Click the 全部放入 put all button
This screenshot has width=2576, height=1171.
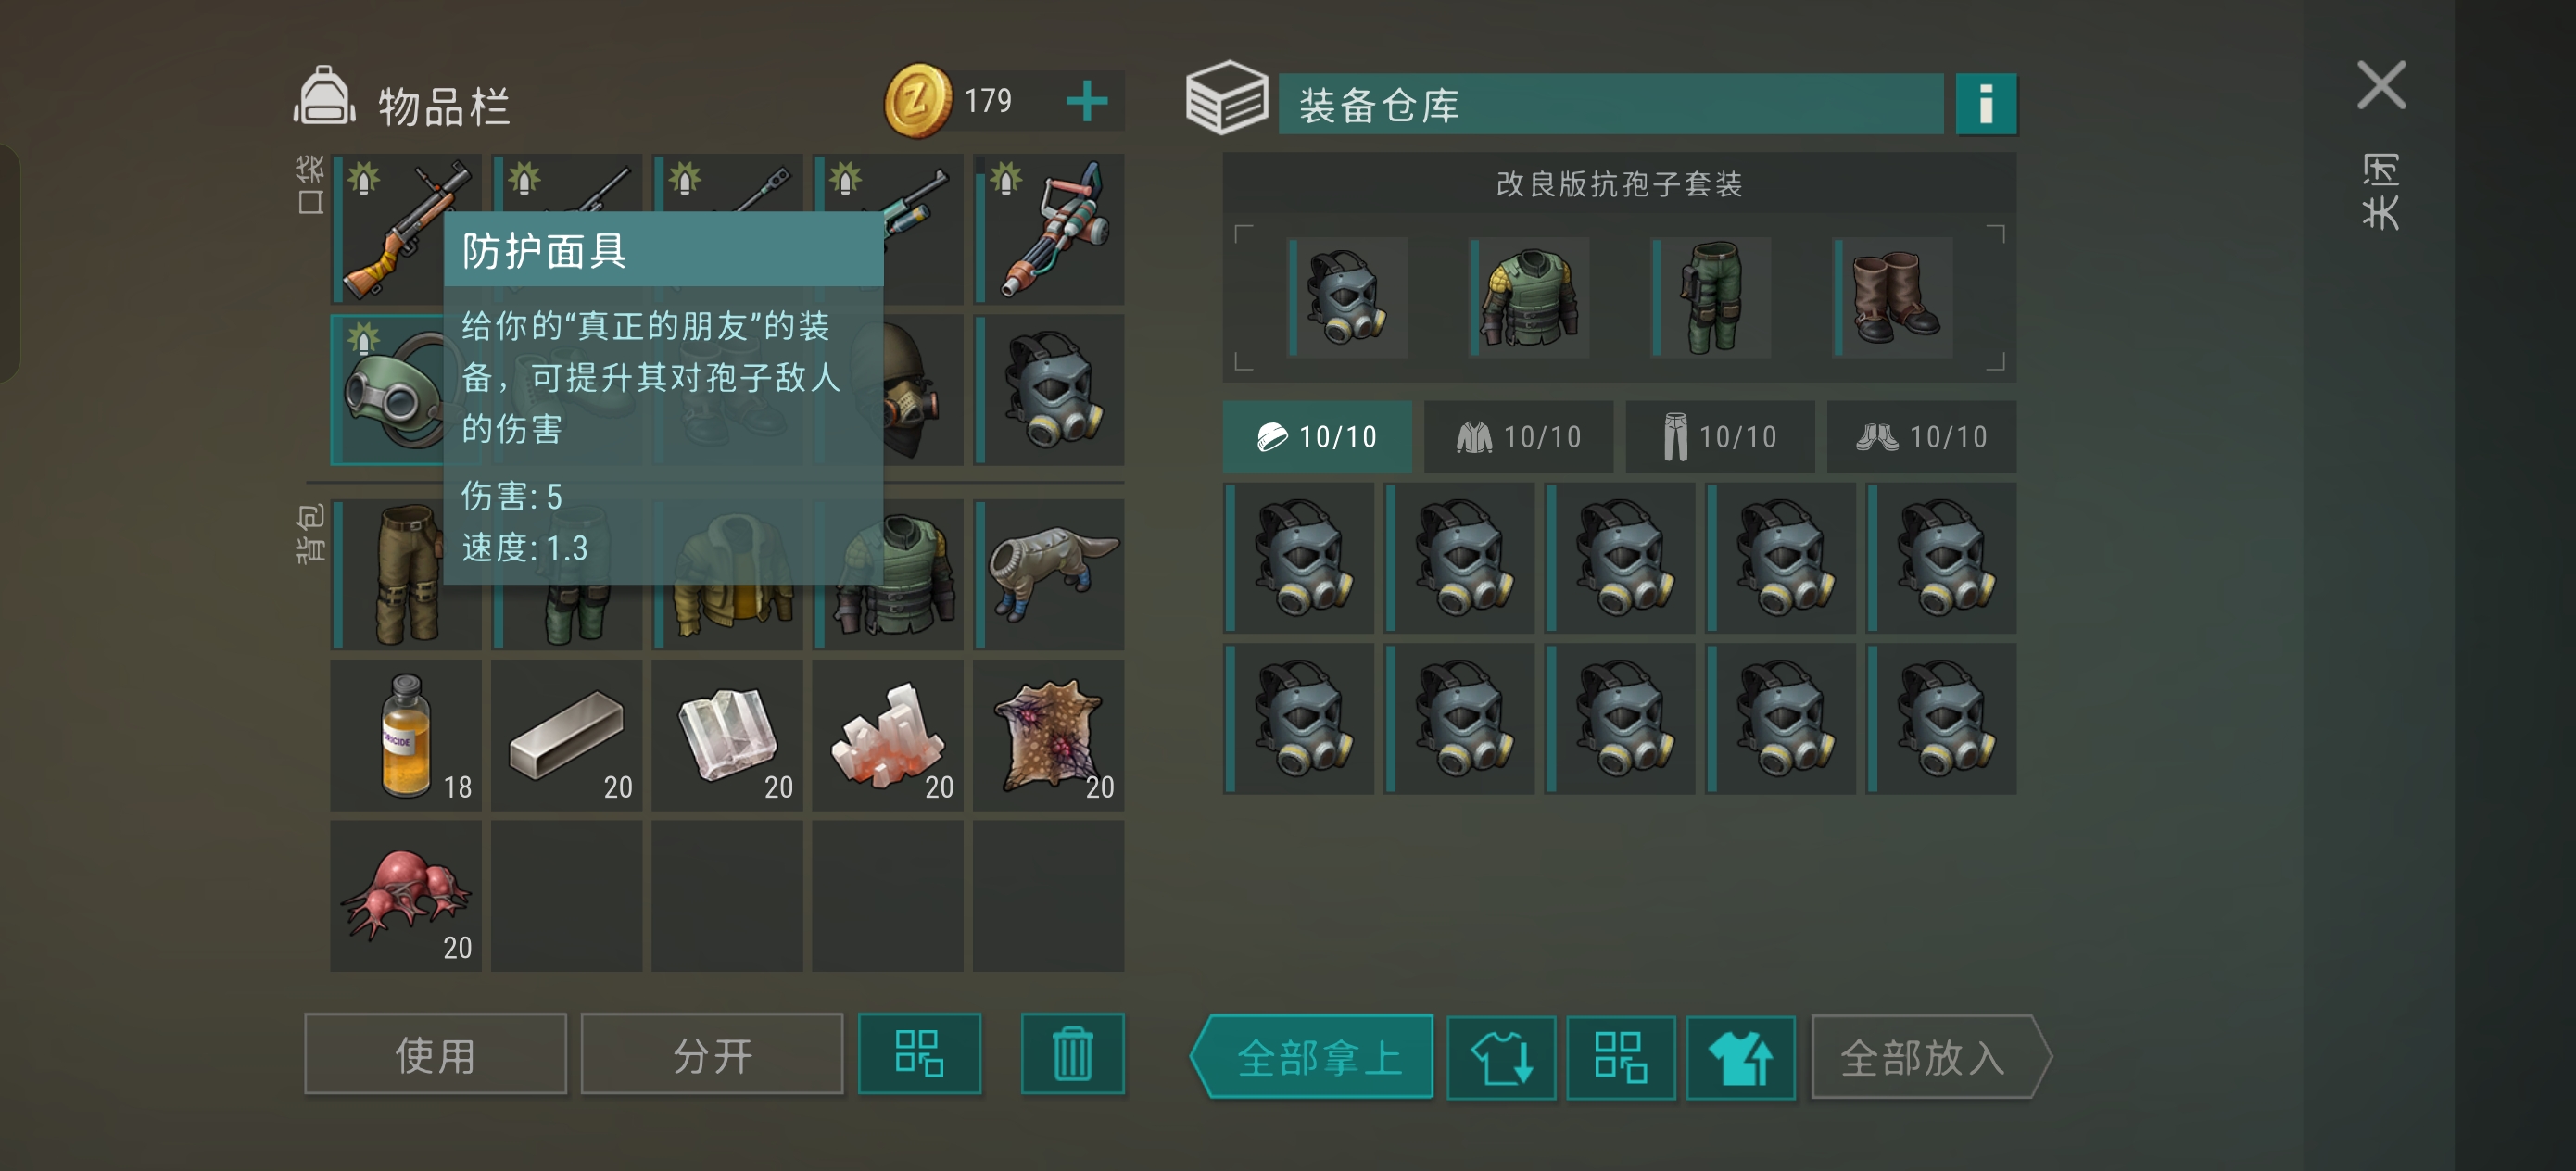(1930, 1057)
